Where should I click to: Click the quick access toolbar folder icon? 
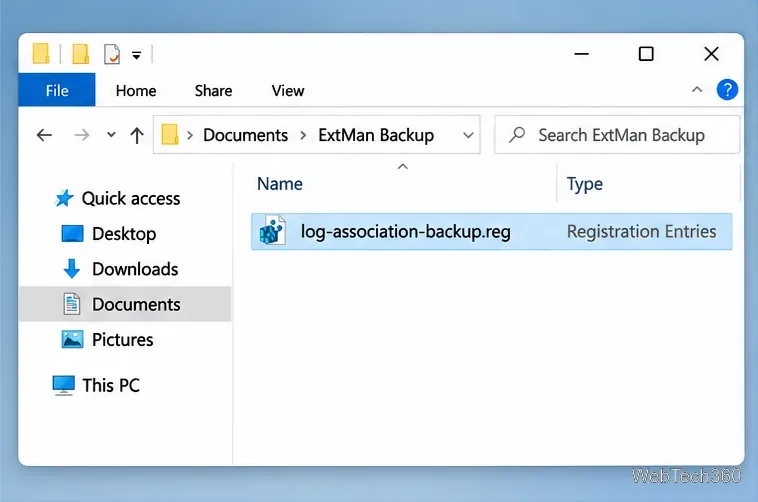pyautogui.click(x=81, y=53)
